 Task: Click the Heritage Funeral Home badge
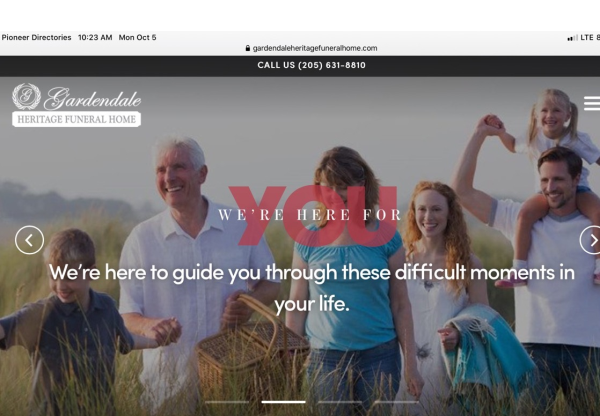(x=77, y=119)
